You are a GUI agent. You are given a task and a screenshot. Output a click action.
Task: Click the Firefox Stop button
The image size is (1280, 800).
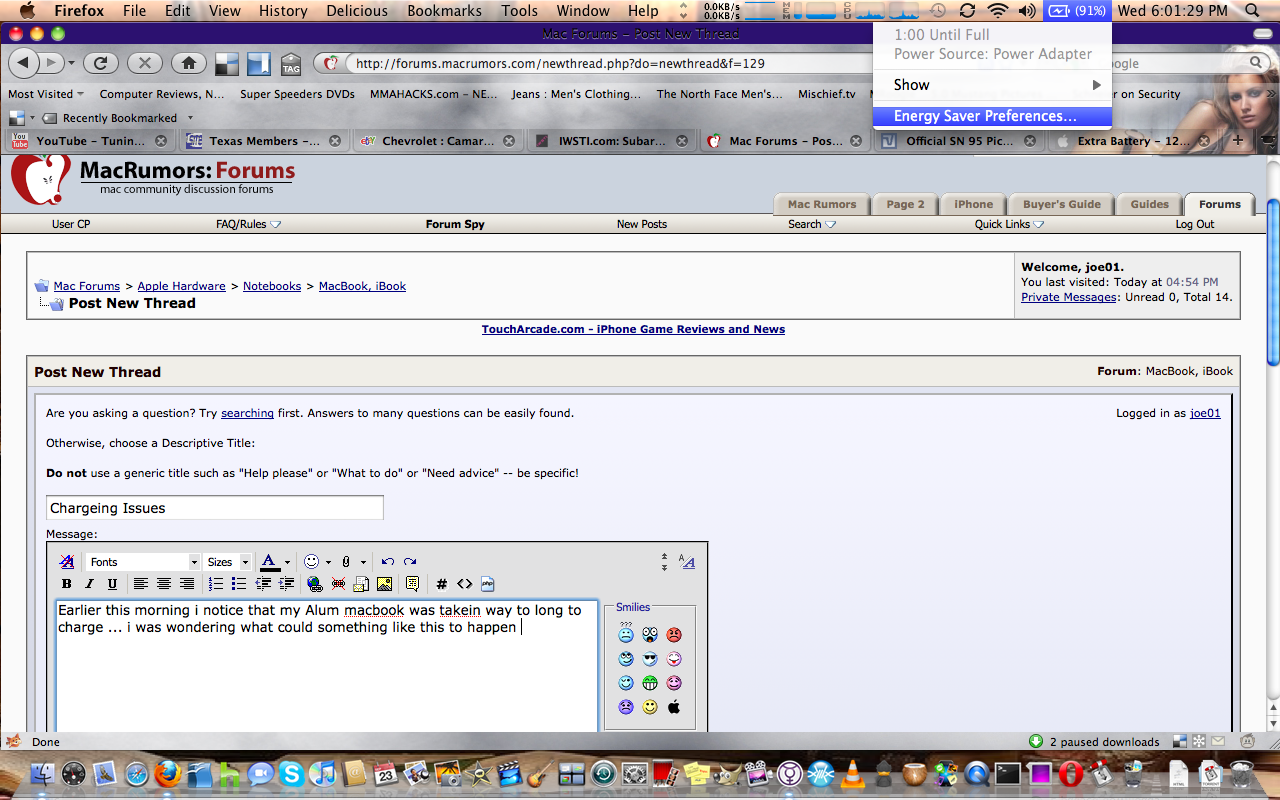pos(144,63)
